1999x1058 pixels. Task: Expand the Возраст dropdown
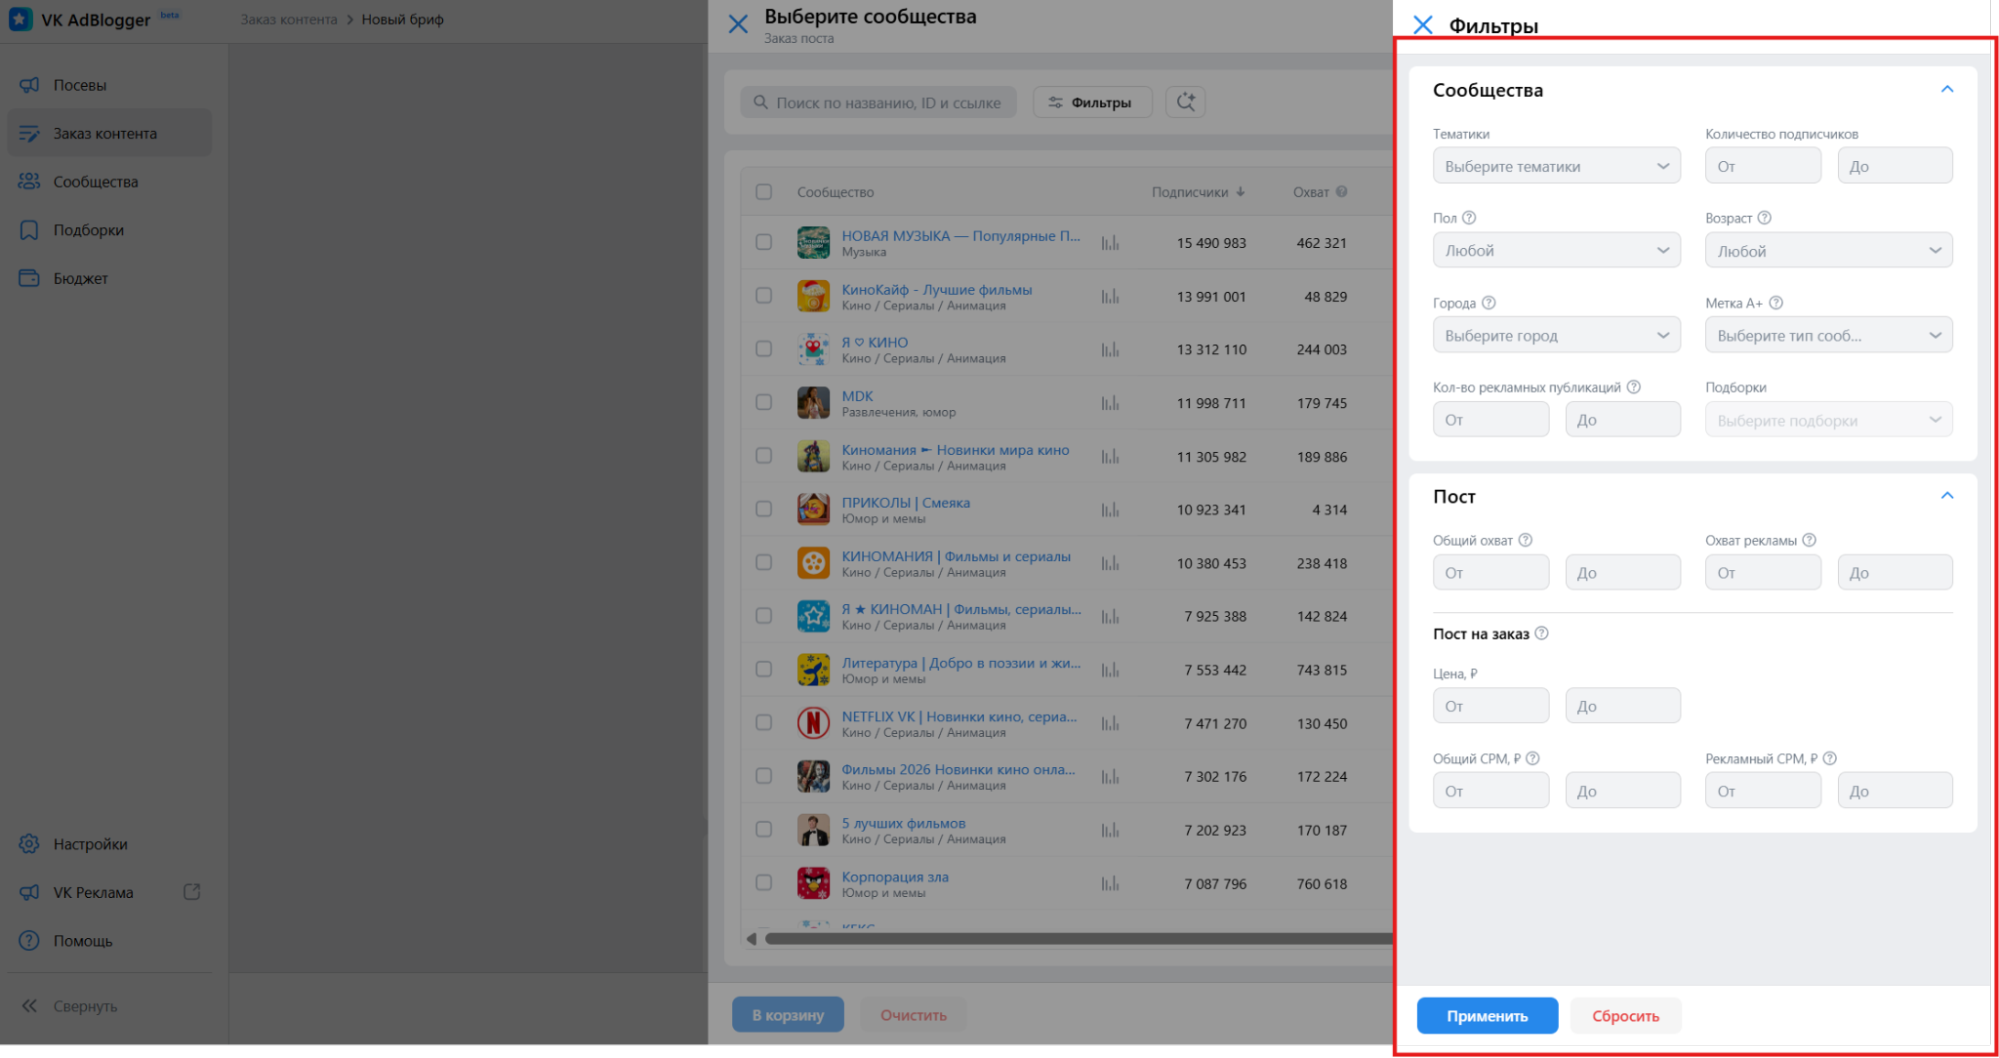pyautogui.click(x=1828, y=251)
